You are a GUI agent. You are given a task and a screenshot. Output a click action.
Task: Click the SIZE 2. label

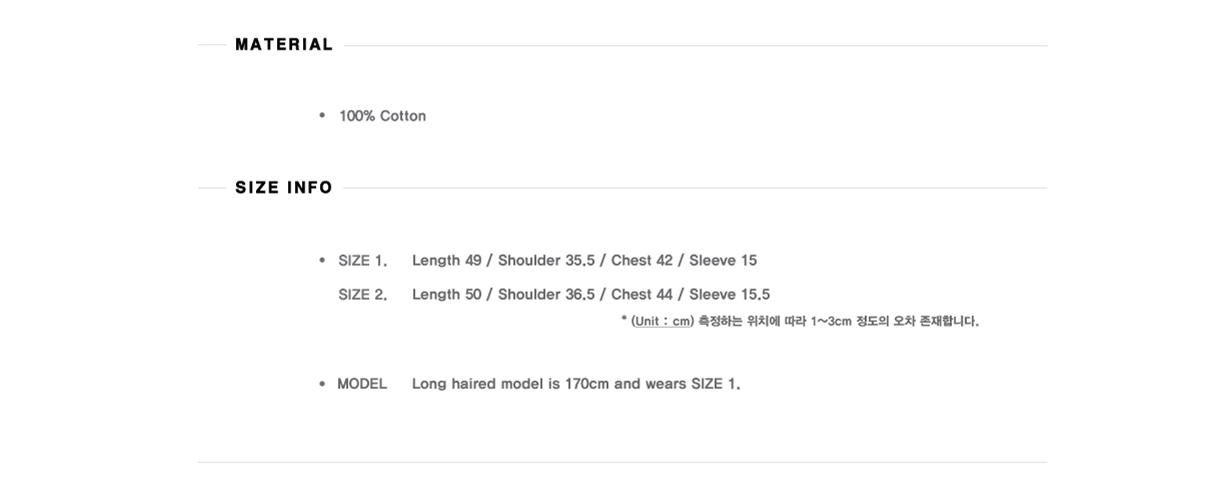tap(362, 295)
